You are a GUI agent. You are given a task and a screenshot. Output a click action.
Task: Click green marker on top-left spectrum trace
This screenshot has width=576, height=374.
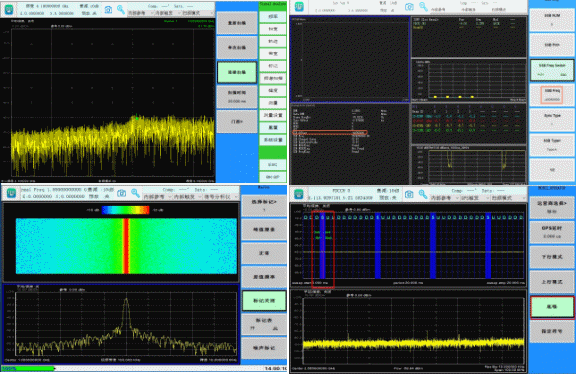pyautogui.click(x=137, y=118)
